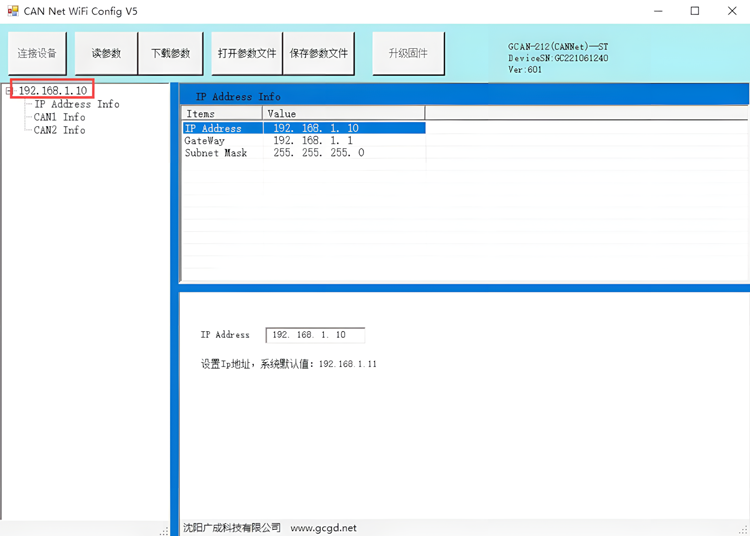Click the www.gcgd.net website link
The height and width of the screenshot is (536, 750).
tap(323, 527)
